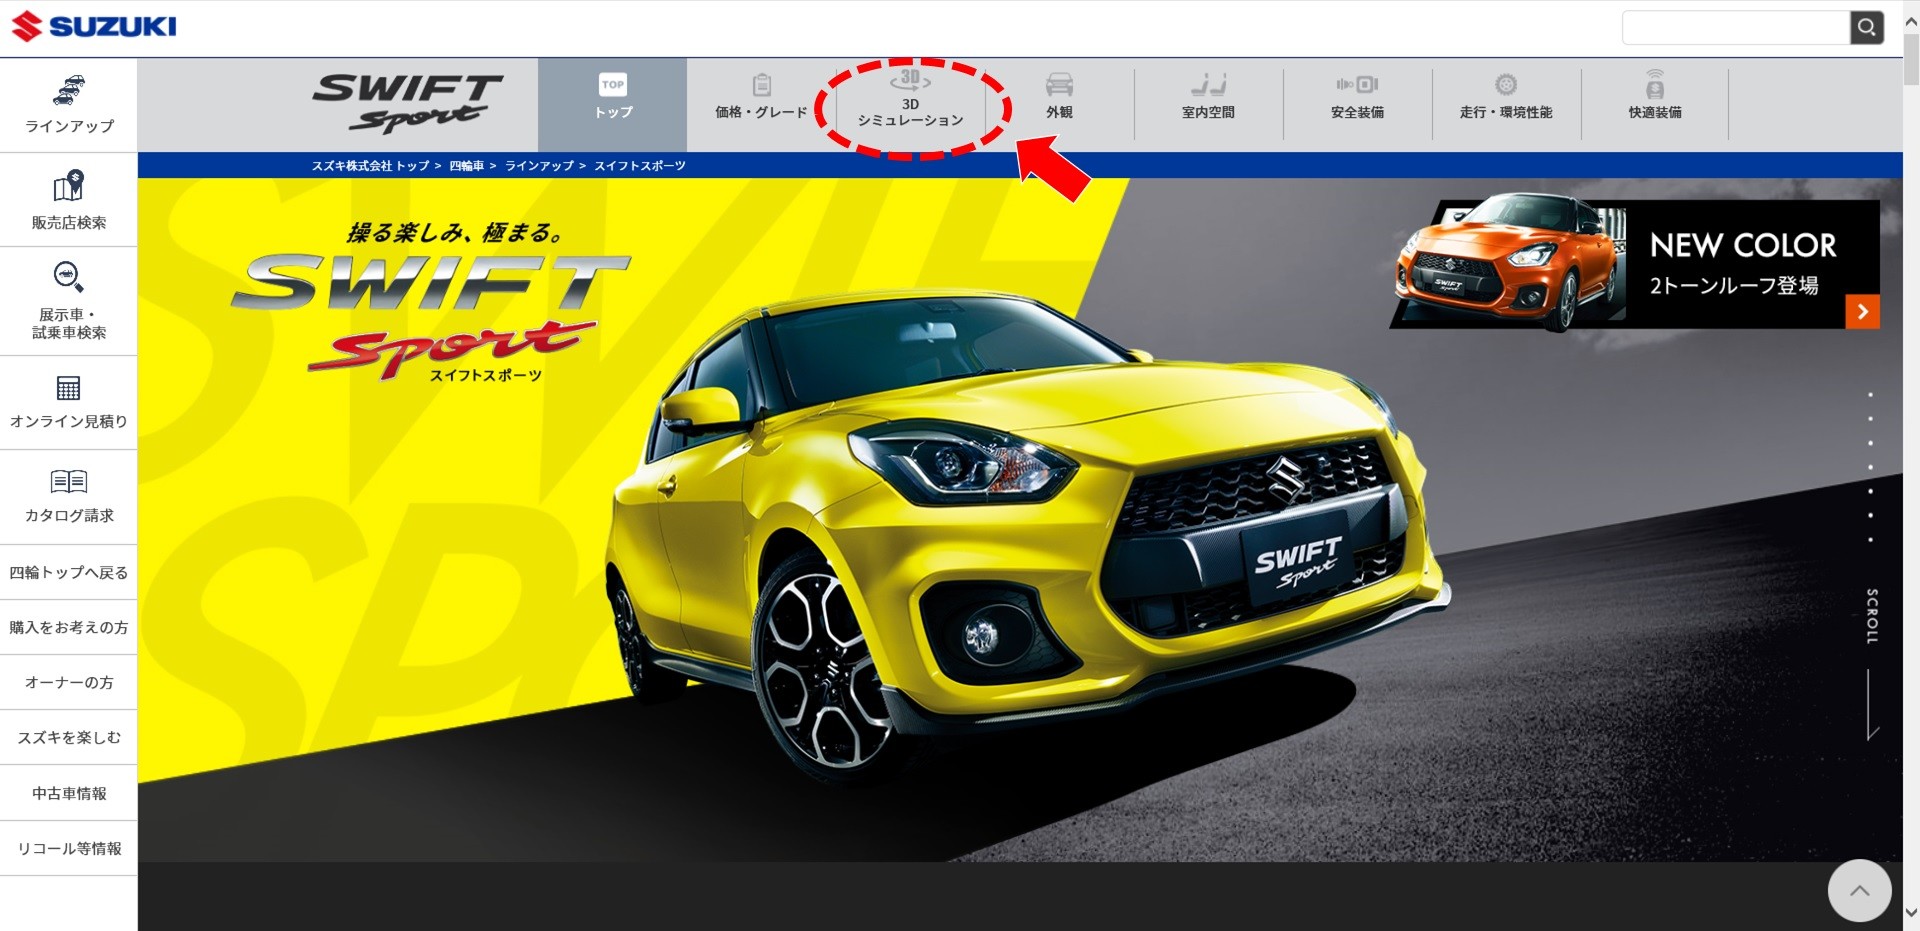1920x931 pixels.
Task: Open the 価格・グレード tab
Action: pyautogui.click(x=761, y=104)
